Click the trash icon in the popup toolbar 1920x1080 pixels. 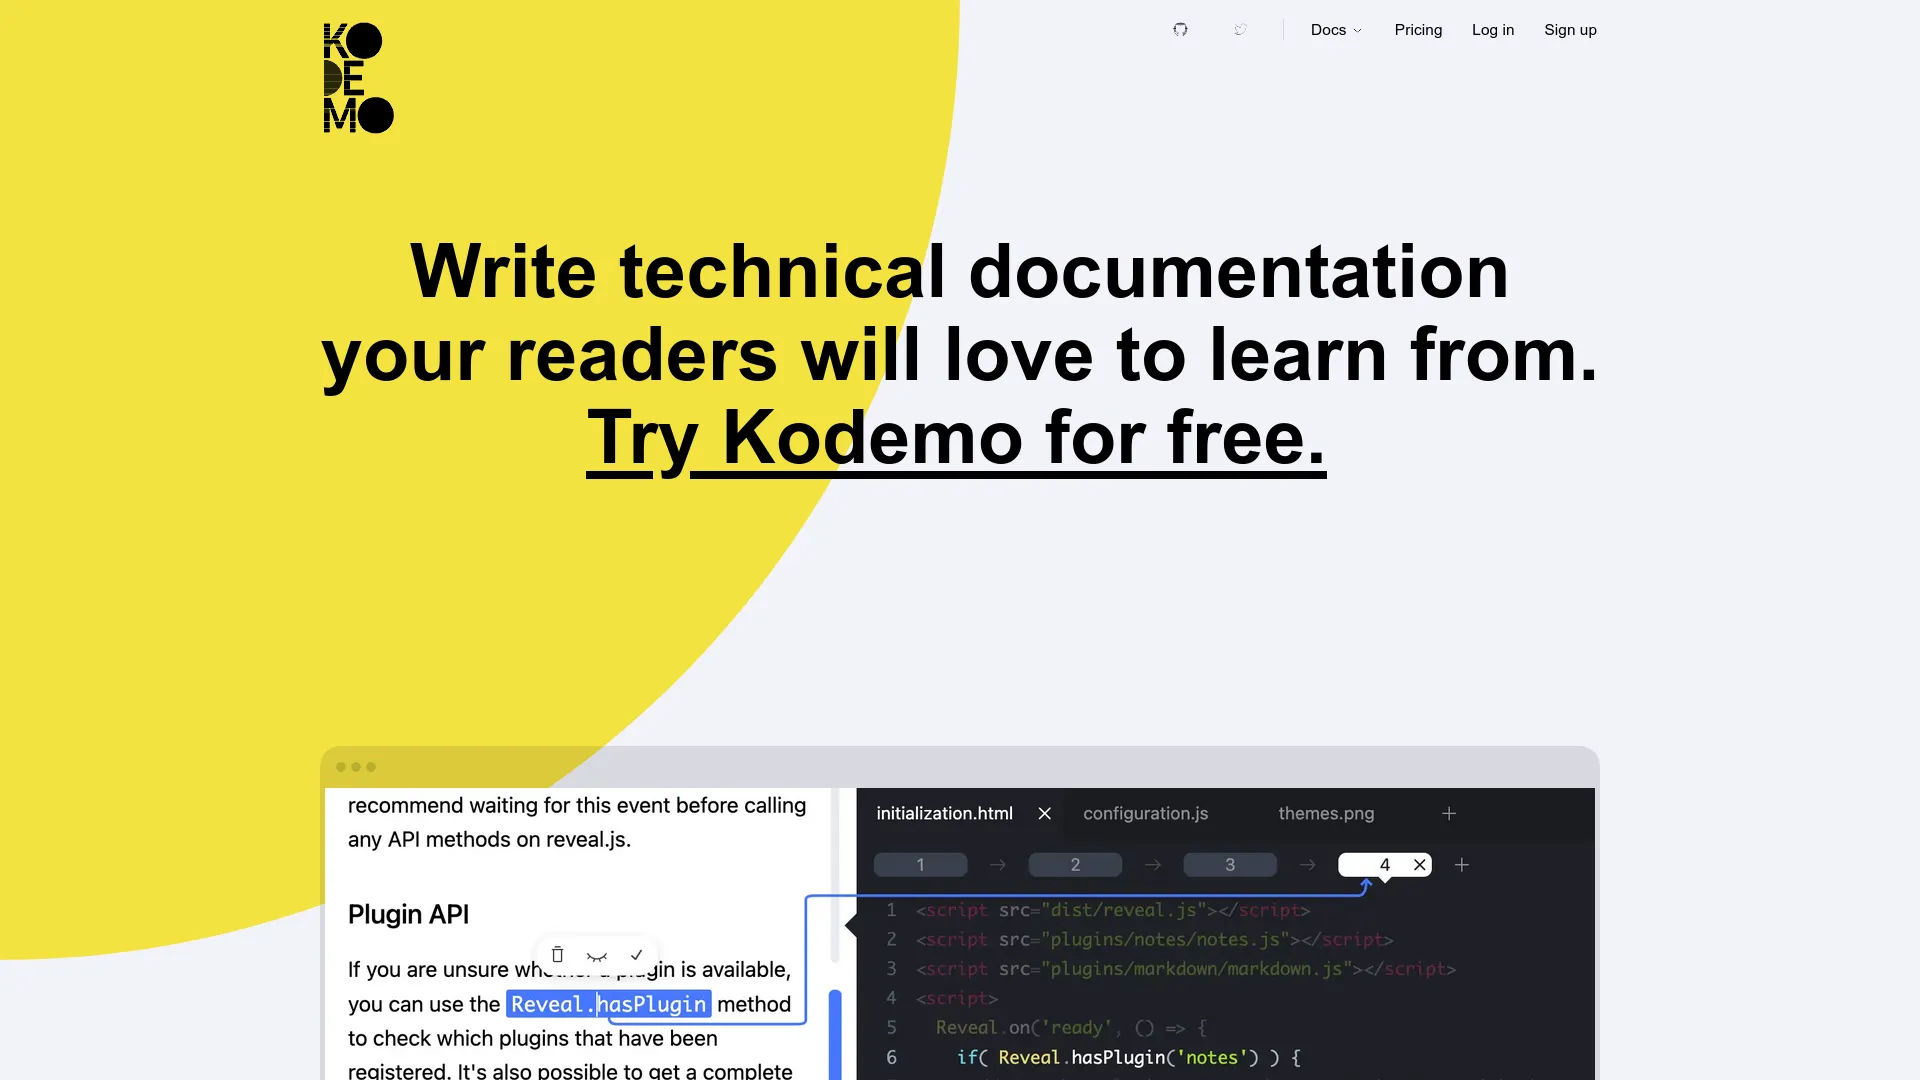[x=557, y=955]
